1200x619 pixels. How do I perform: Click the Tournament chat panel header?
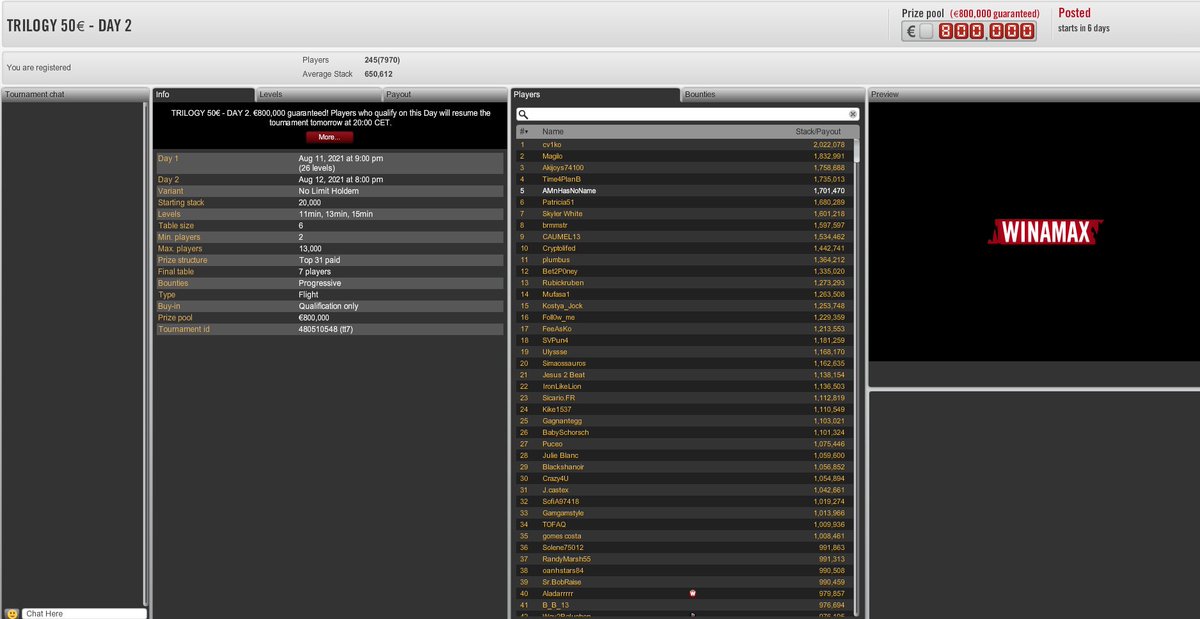coord(76,95)
